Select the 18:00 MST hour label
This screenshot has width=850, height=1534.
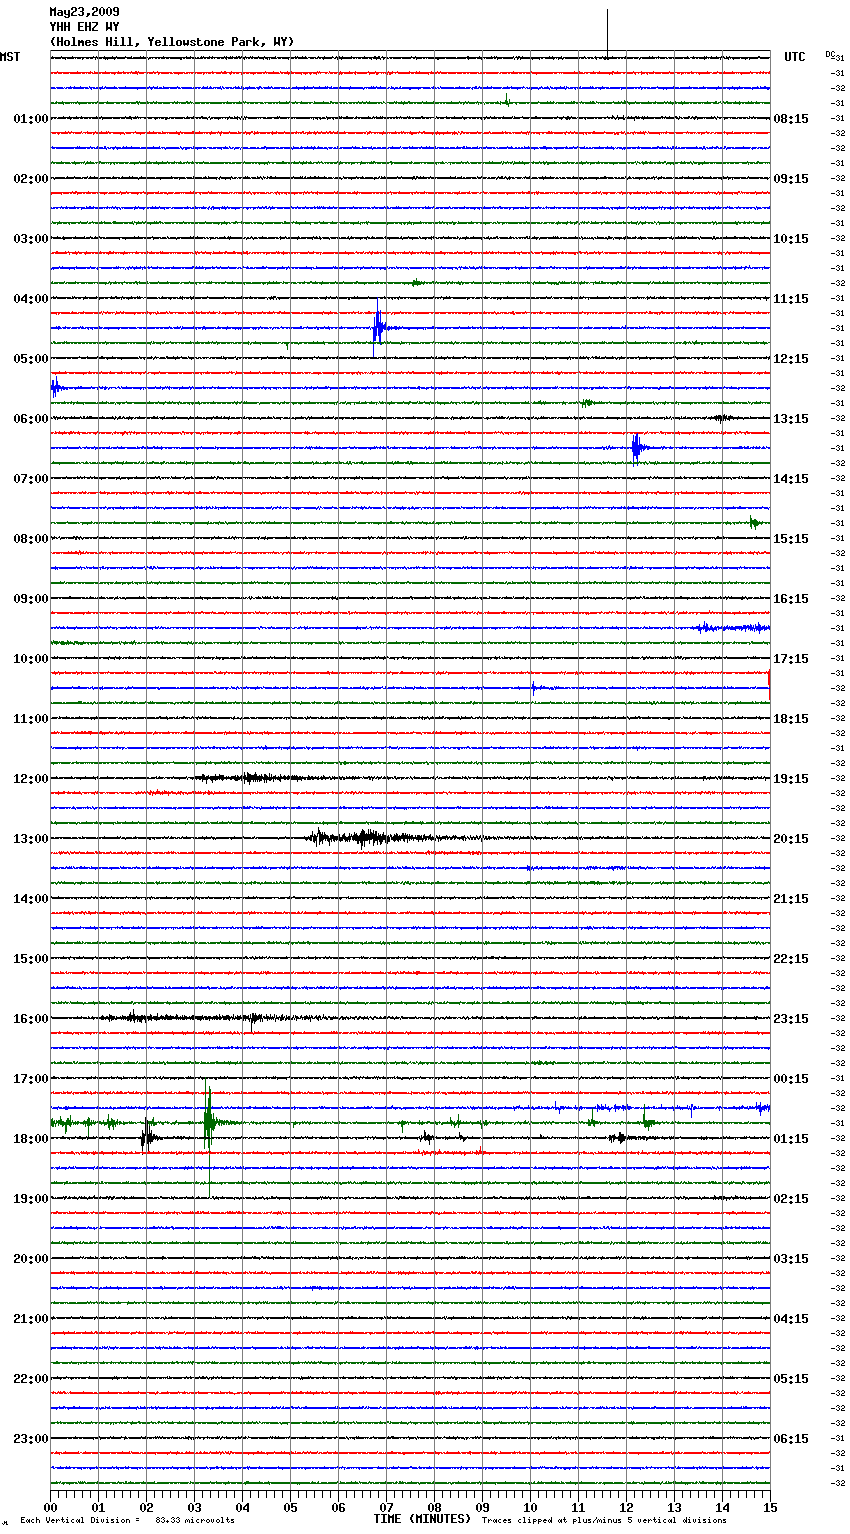[x=30, y=1139]
